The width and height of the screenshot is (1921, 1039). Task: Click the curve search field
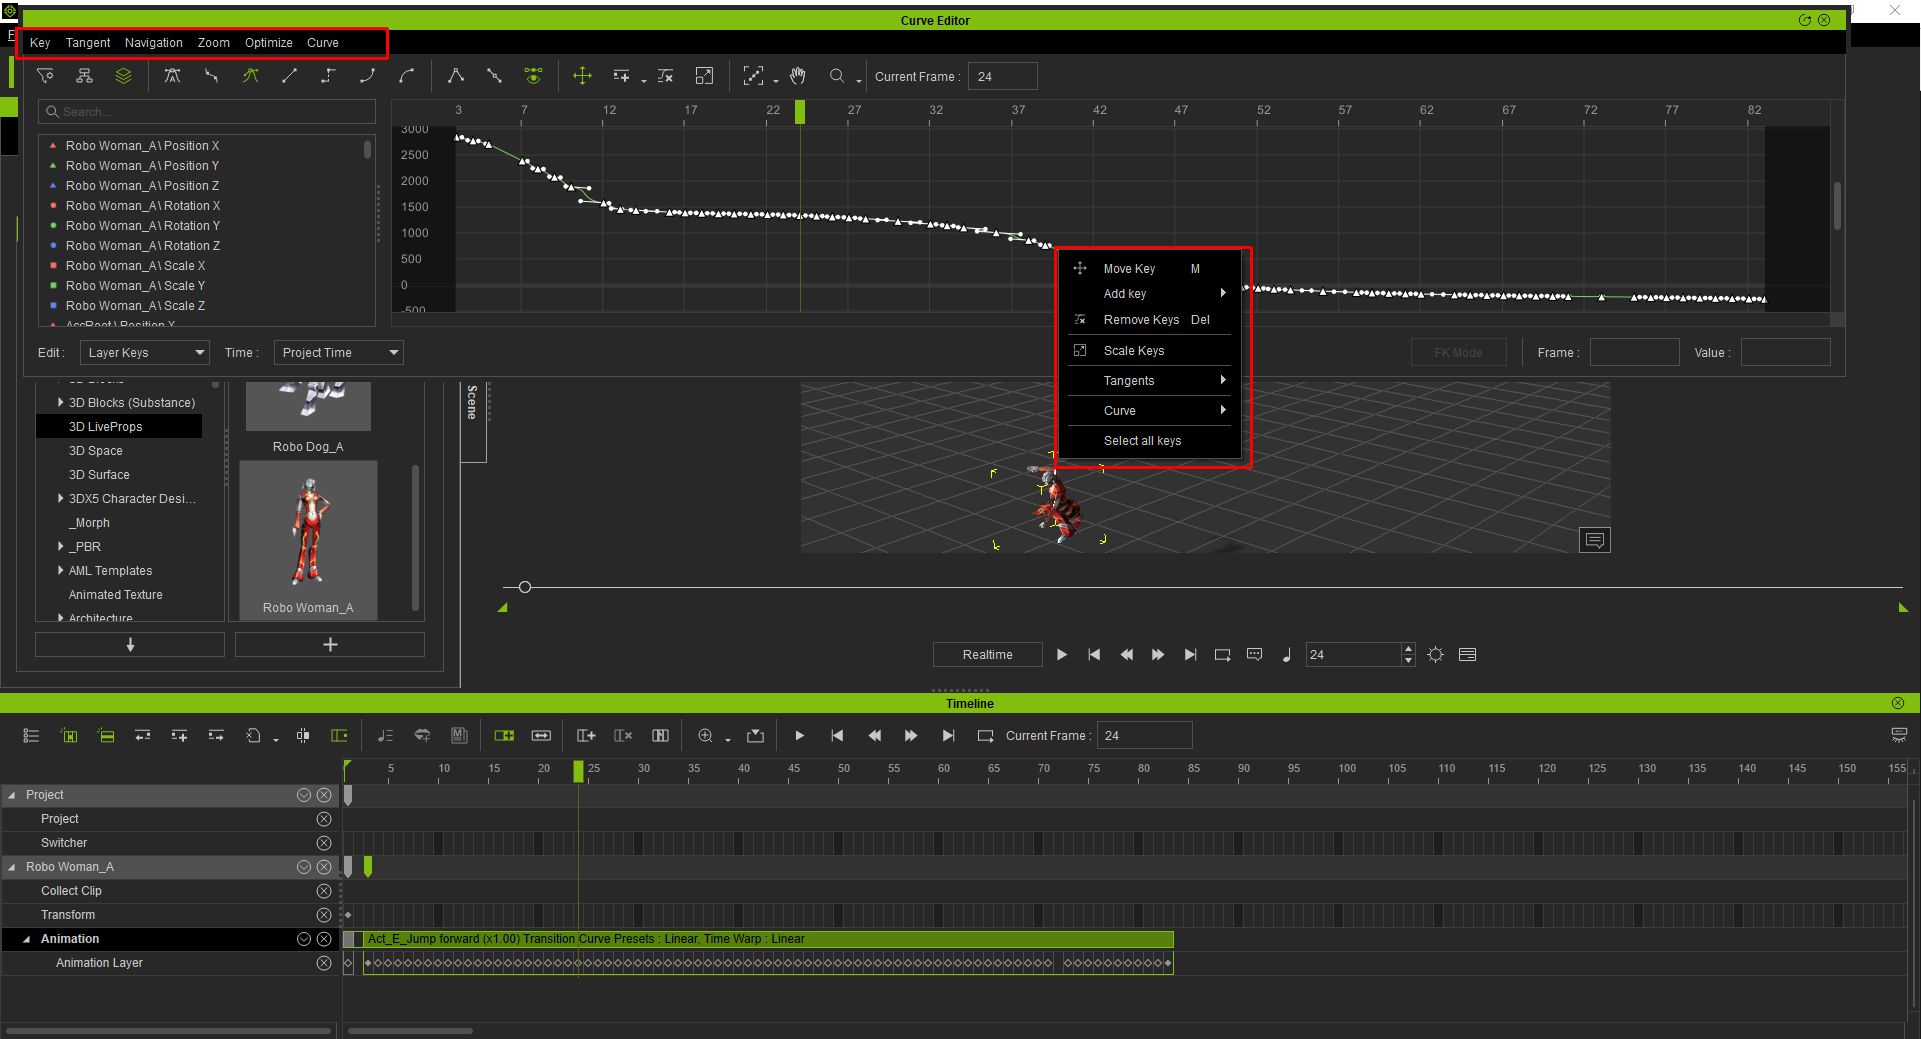pos(207,112)
